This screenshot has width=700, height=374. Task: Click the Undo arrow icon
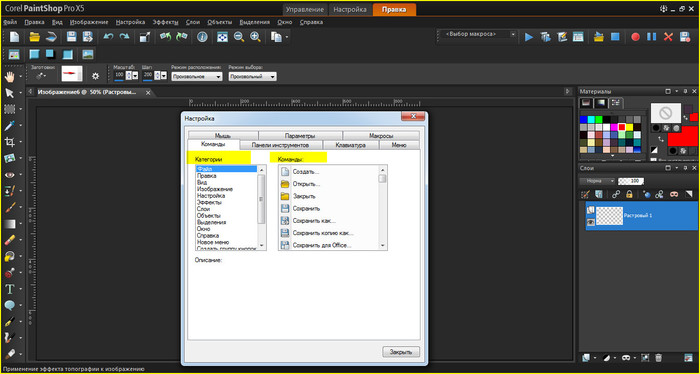pos(108,37)
